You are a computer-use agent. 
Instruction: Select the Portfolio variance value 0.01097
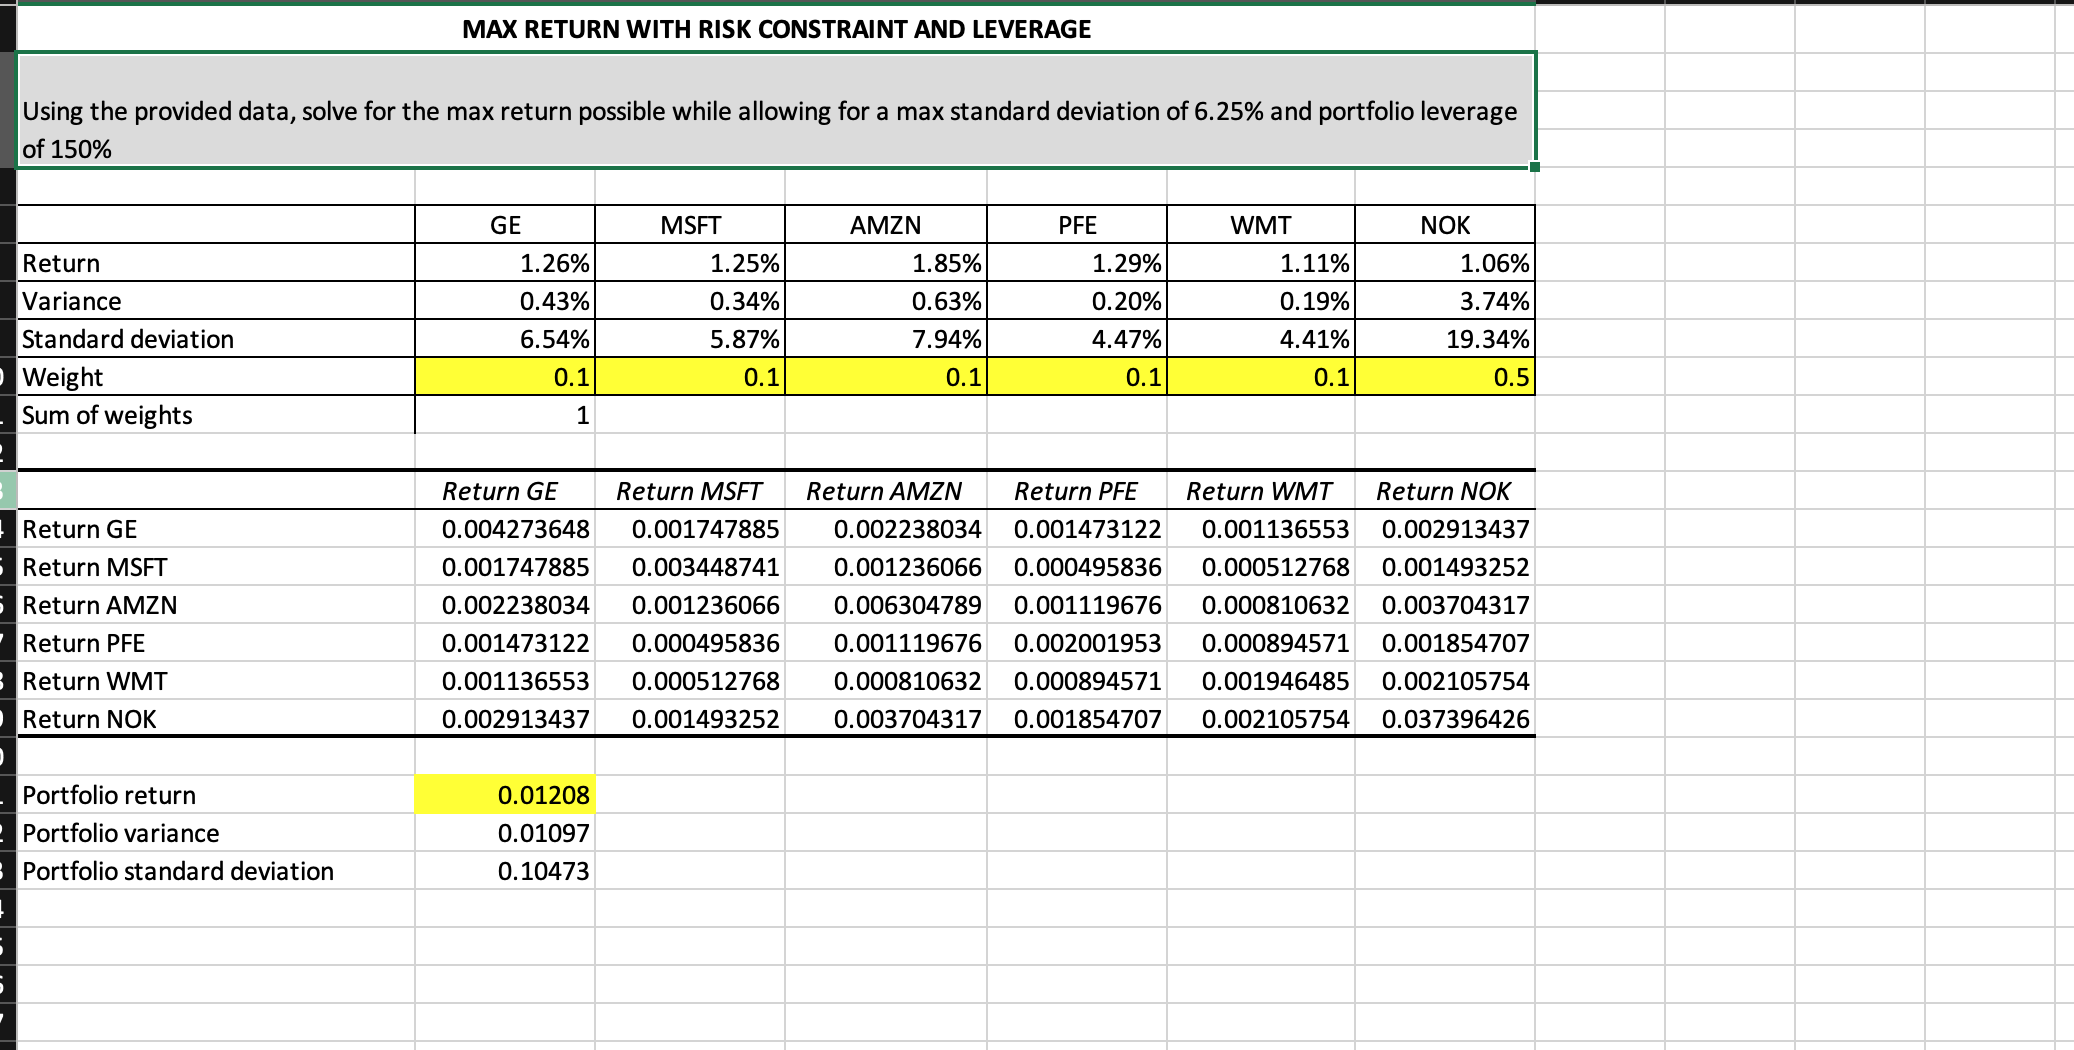503,832
